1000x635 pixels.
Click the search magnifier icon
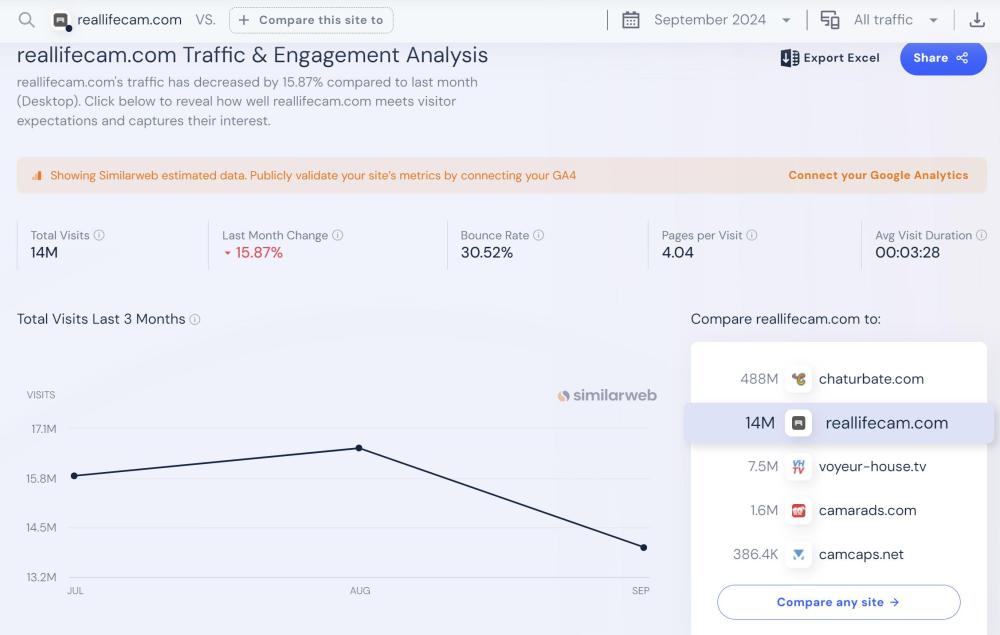(x=27, y=20)
